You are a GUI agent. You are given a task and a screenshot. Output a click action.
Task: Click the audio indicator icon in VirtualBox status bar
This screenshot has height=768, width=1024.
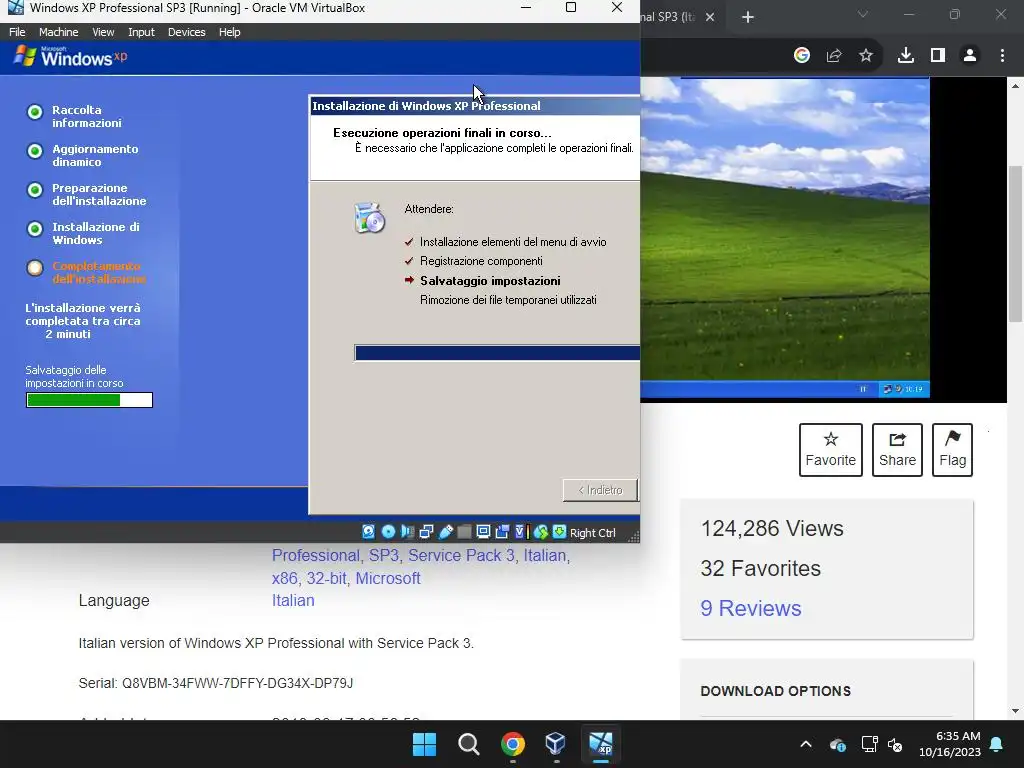(407, 532)
